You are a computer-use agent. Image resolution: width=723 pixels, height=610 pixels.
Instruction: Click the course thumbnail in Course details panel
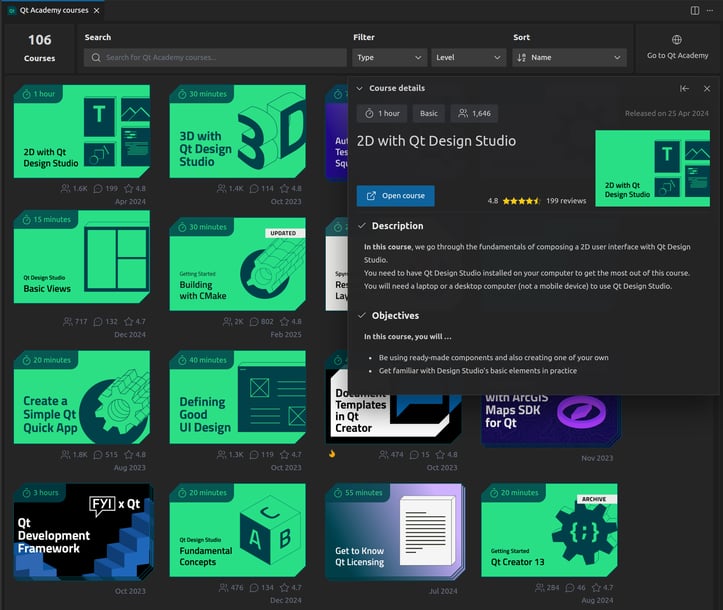point(652,168)
